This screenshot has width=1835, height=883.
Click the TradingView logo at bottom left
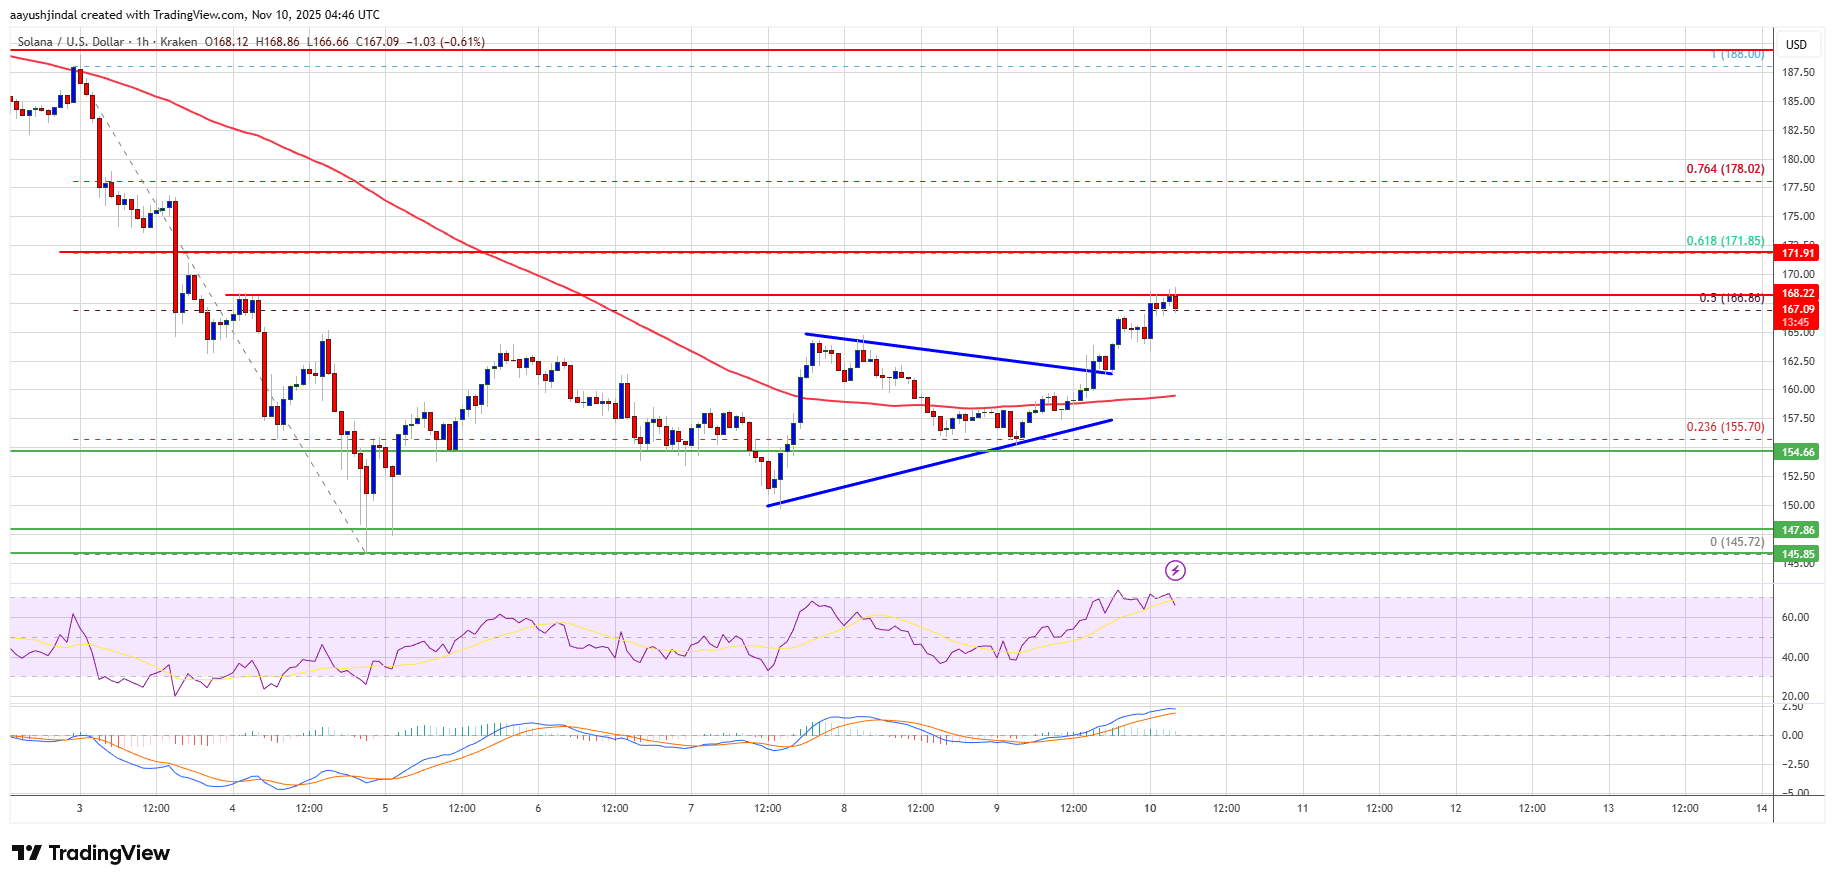pos(91,853)
